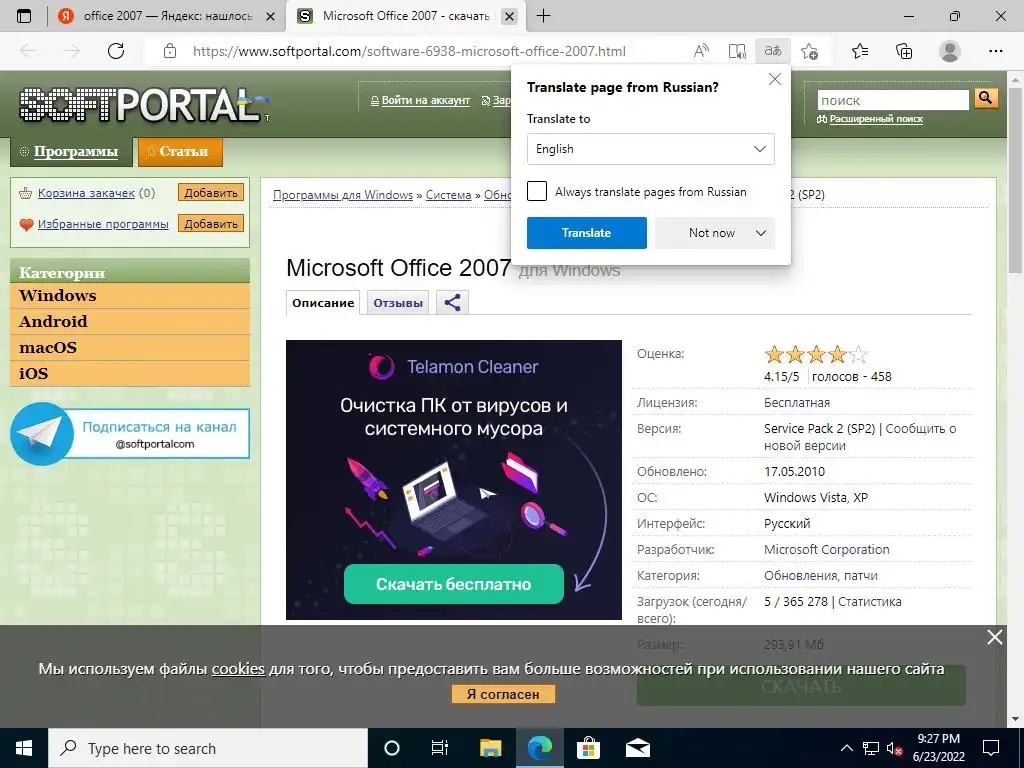Open Microsoft Store from taskbar

(588, 748)
